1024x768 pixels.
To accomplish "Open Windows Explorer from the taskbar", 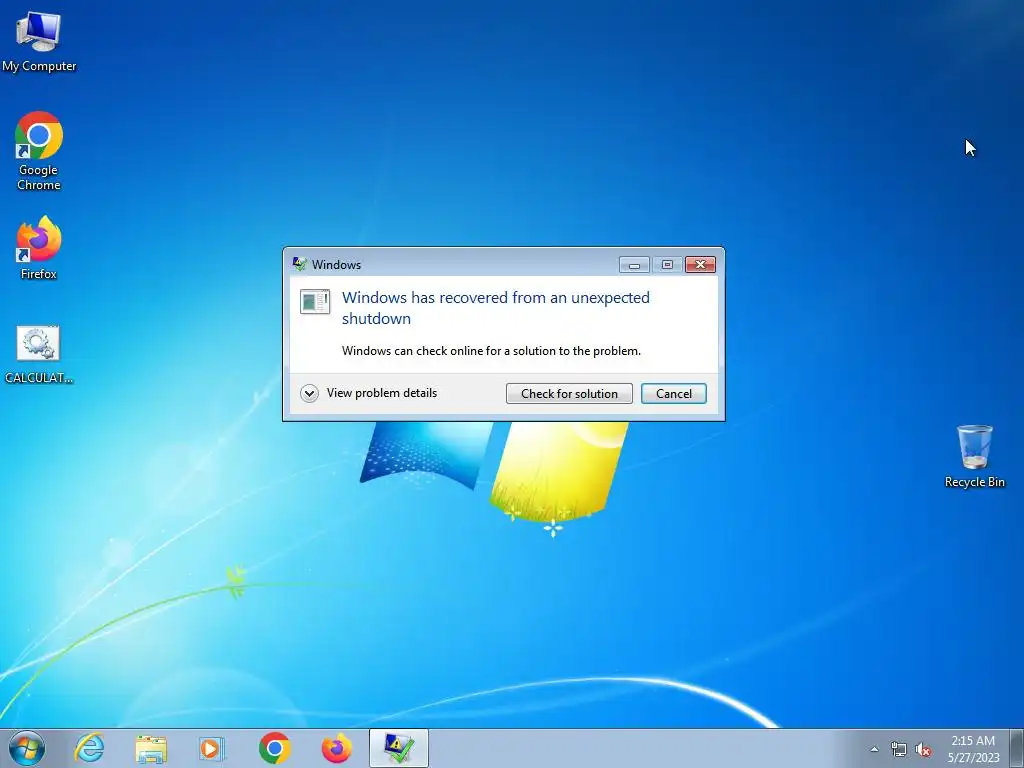I will (x=151, y=748).
